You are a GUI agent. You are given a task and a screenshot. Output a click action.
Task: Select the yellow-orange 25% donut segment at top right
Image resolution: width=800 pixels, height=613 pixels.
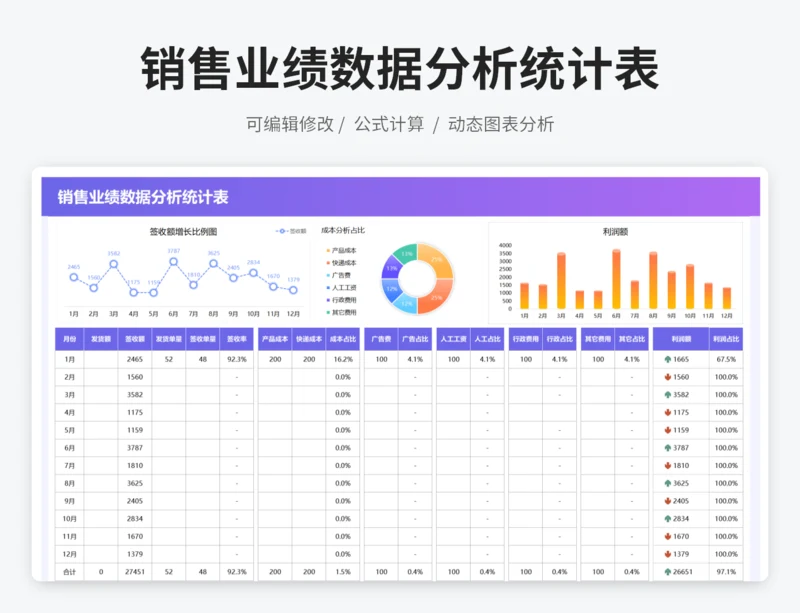pyautogui.click(x=436, y=259)
